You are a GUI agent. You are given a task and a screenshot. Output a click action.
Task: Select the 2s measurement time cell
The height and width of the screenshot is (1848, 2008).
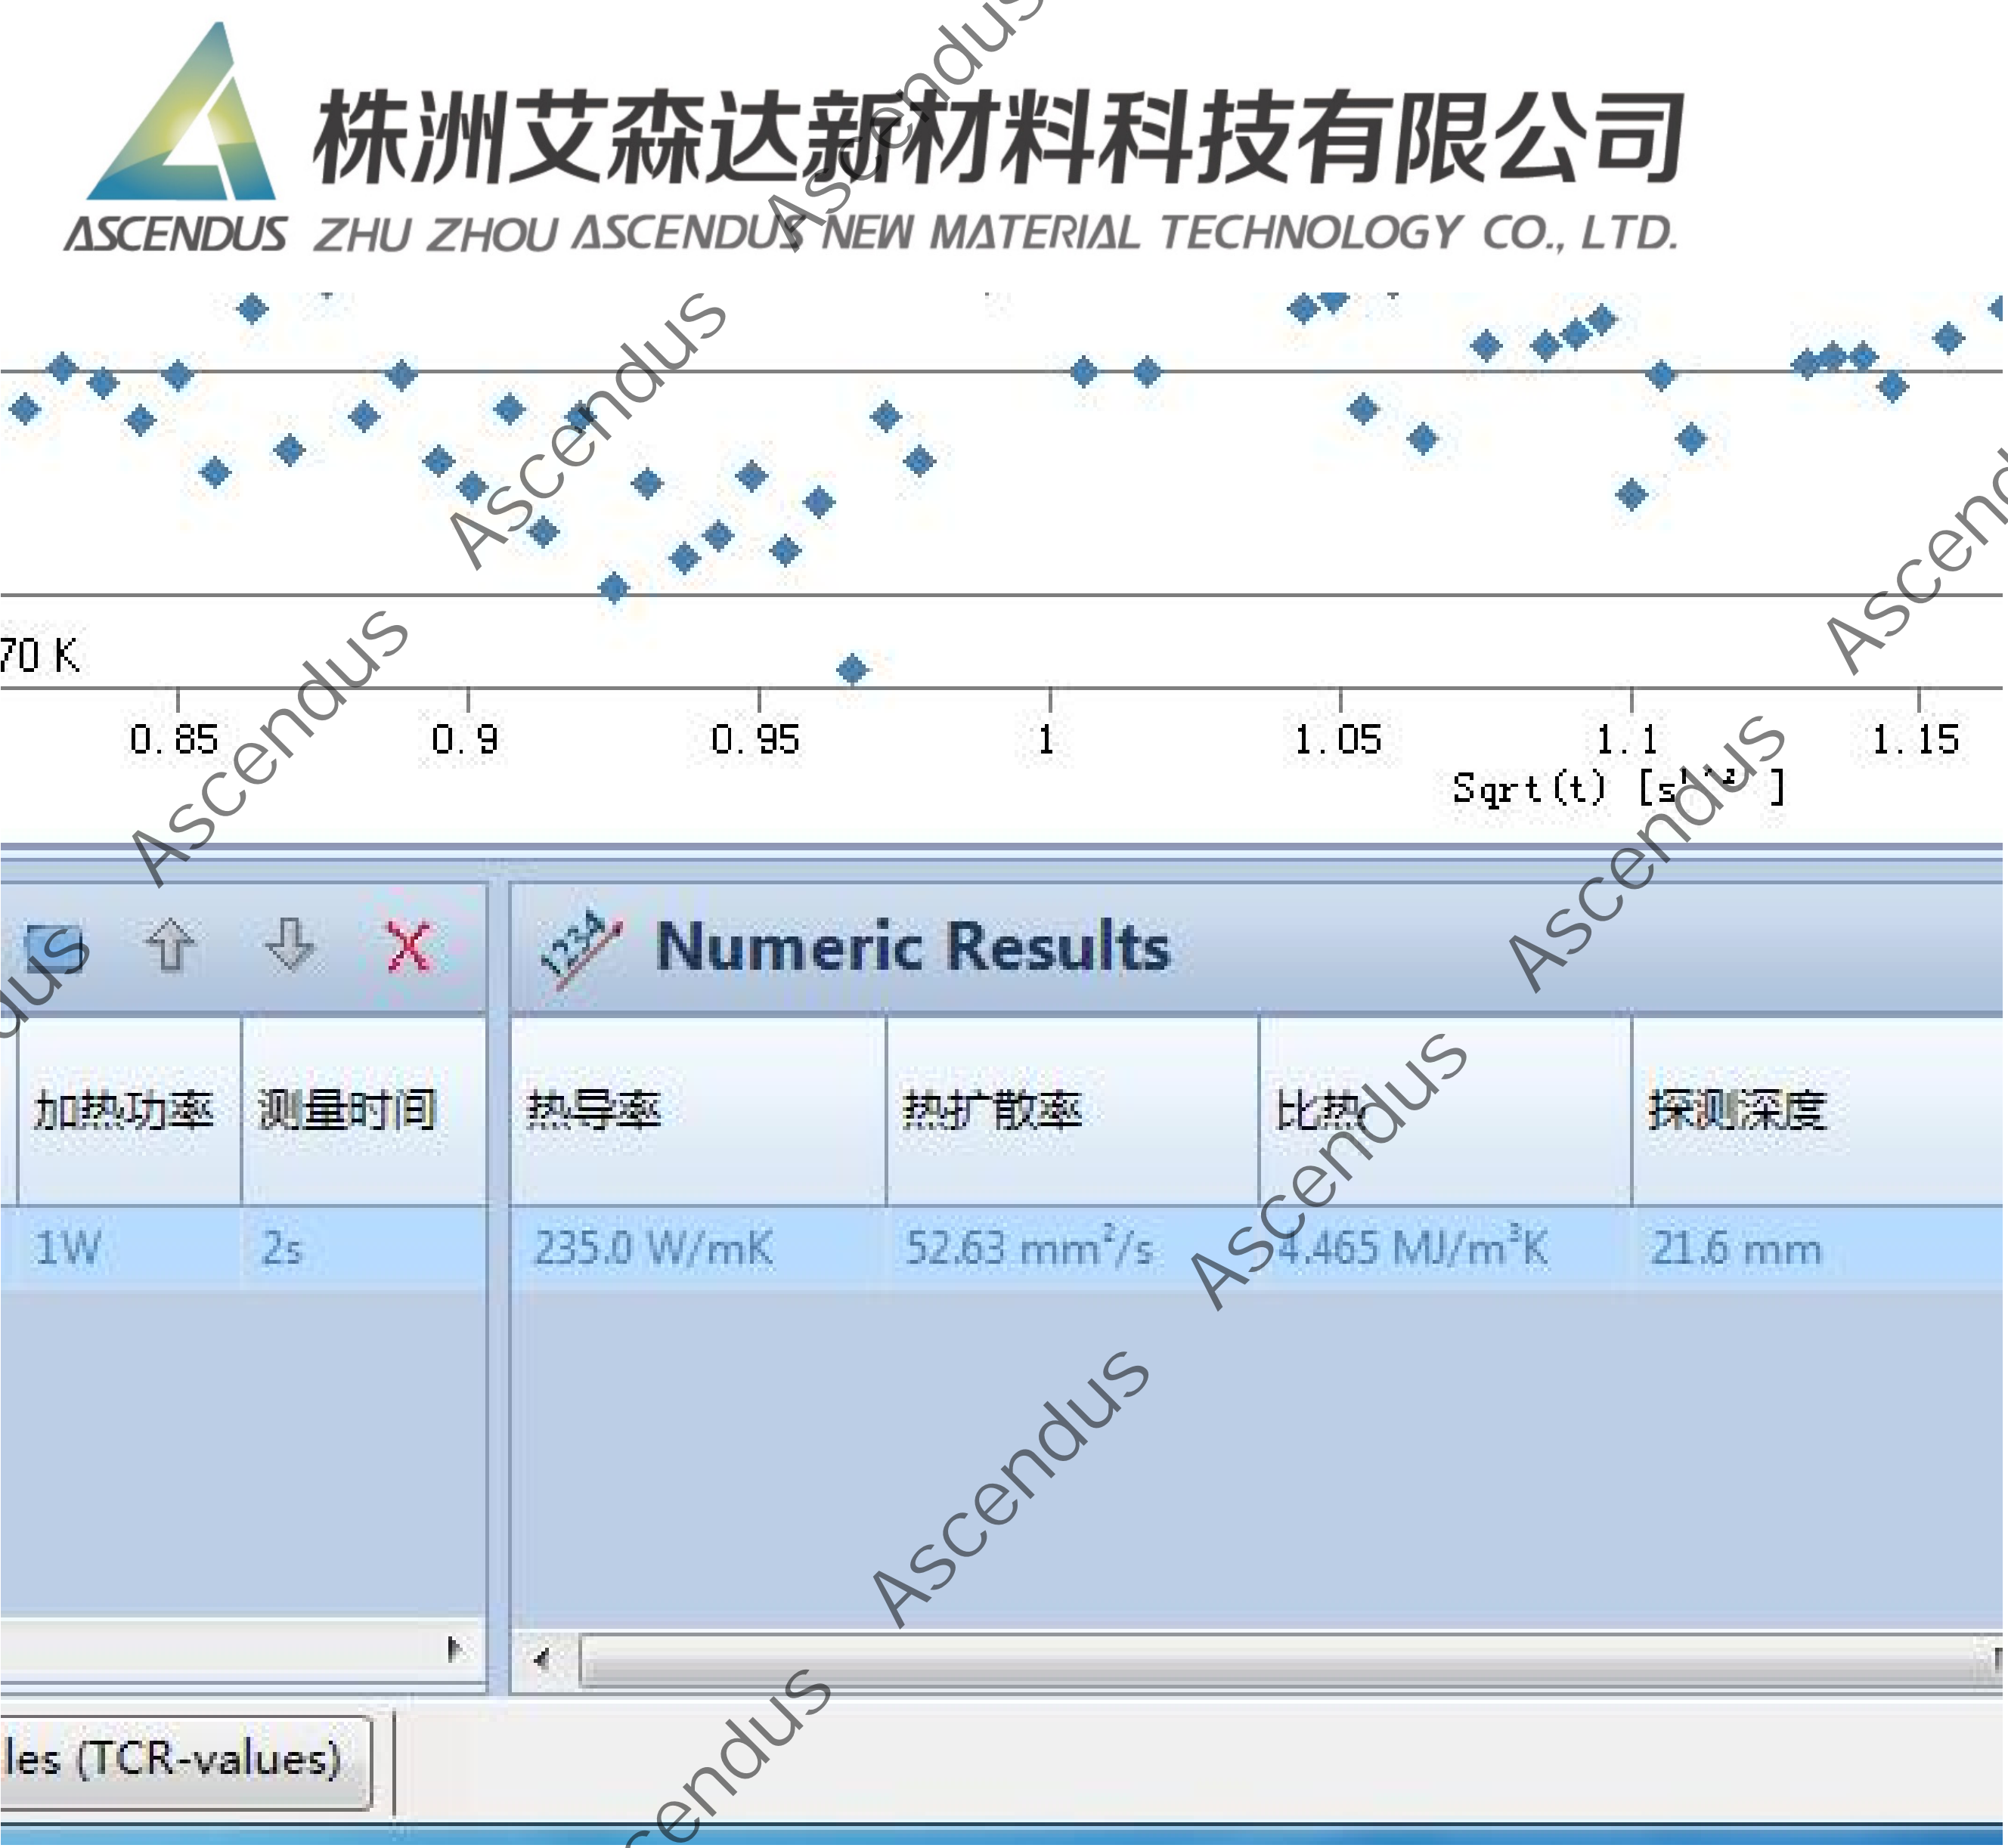[x=364, y=1248]
